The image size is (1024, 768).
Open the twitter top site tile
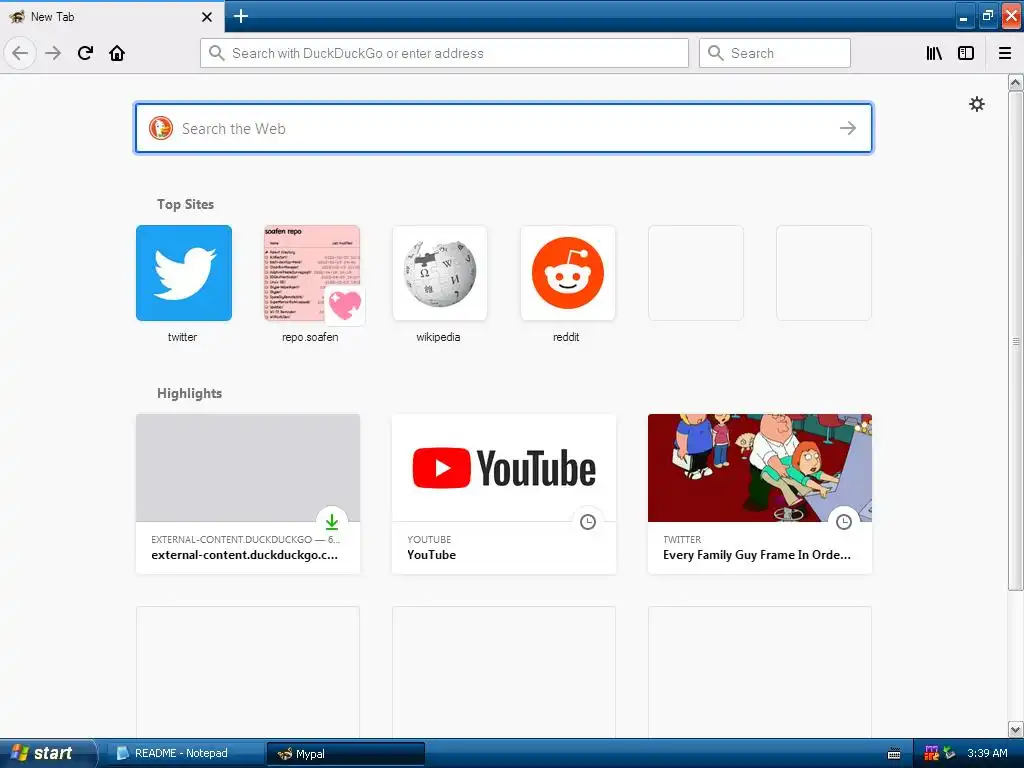click(184, 273)
